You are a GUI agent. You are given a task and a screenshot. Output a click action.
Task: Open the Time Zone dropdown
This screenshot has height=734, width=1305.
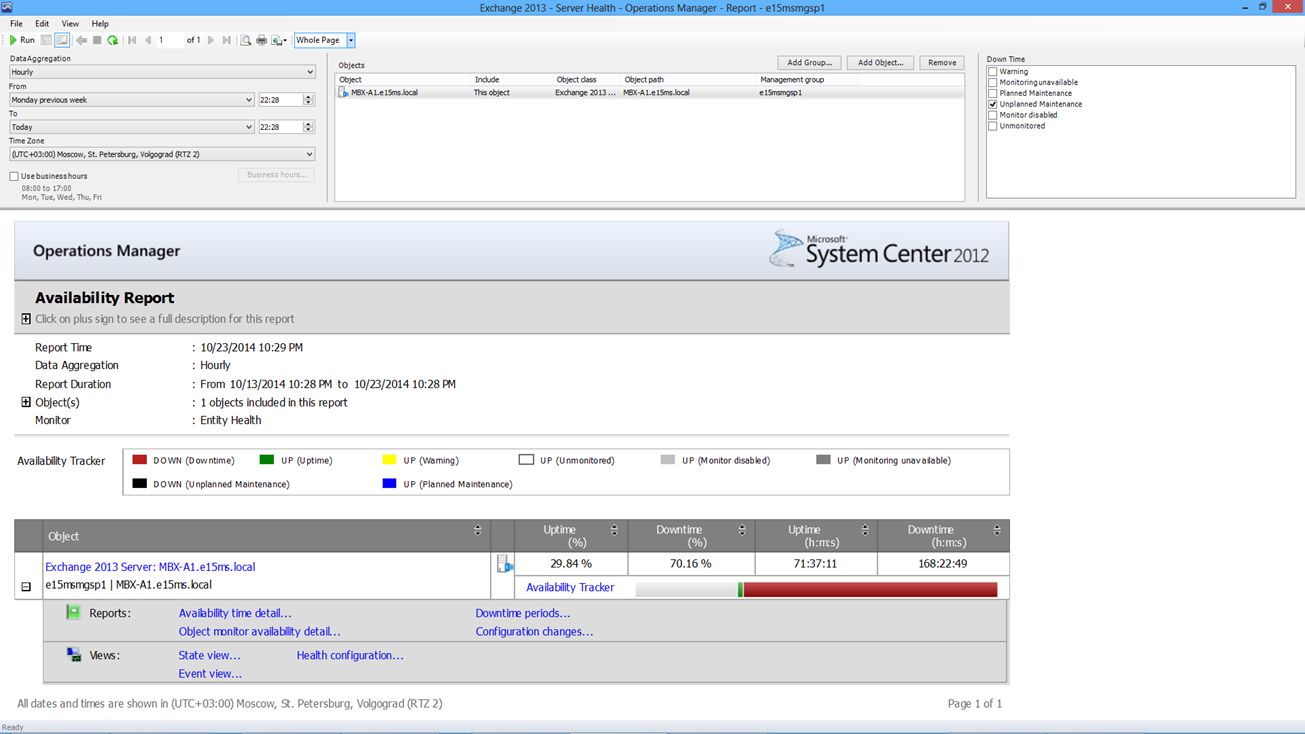point(162,154)
